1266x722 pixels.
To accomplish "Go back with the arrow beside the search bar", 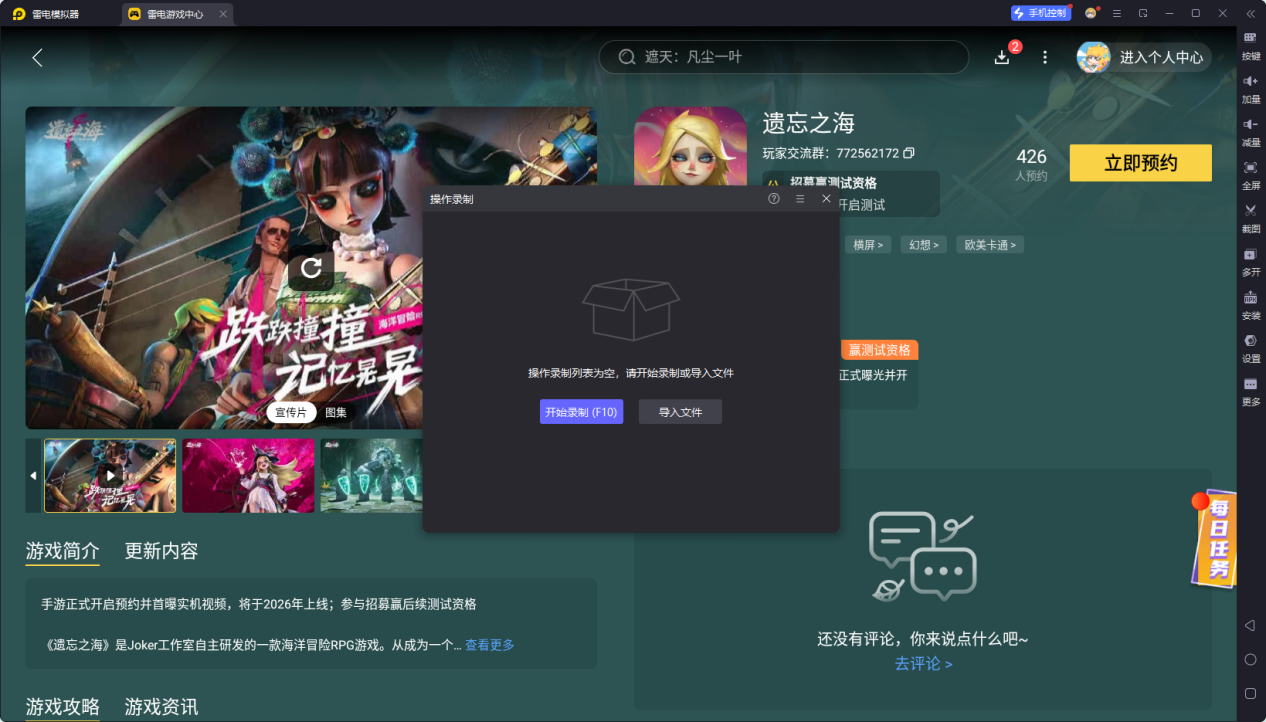I will point(37,57).
